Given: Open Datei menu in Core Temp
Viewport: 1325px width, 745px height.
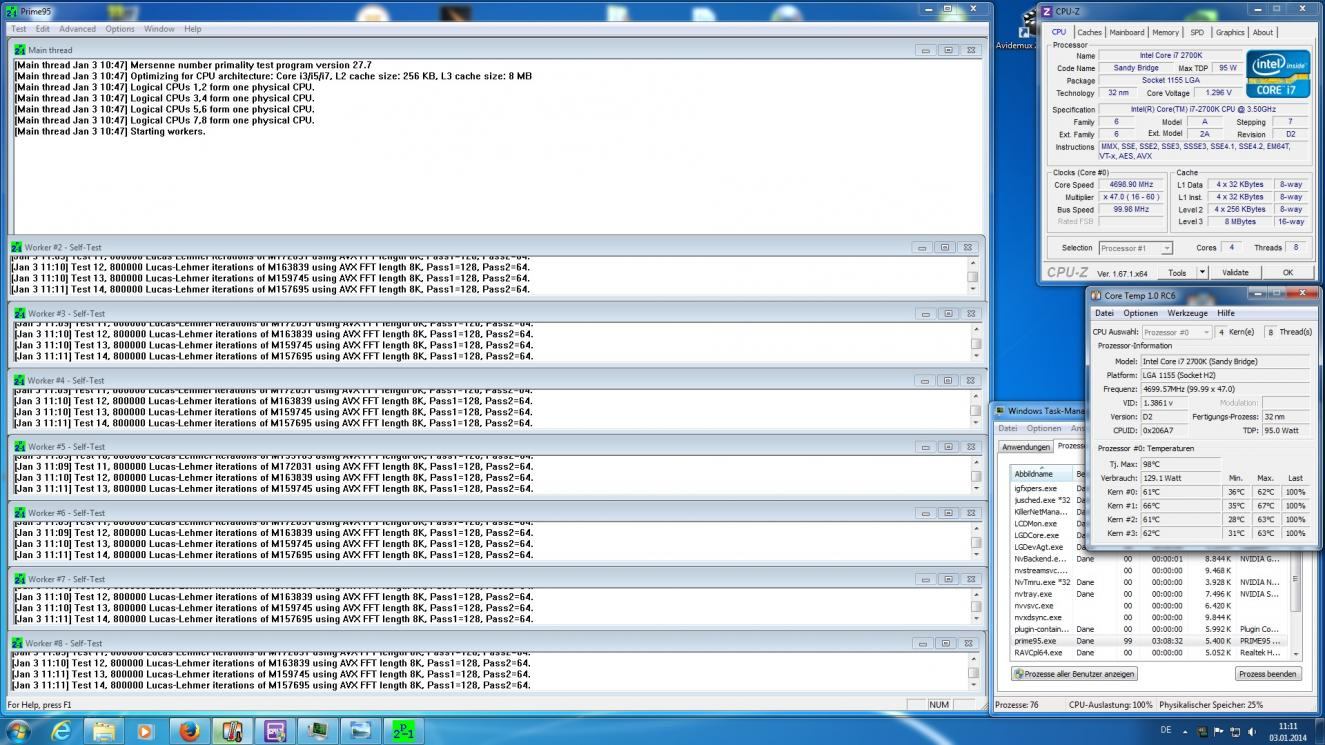Looking at the screenshot, I should click(x=1104, y=313).
